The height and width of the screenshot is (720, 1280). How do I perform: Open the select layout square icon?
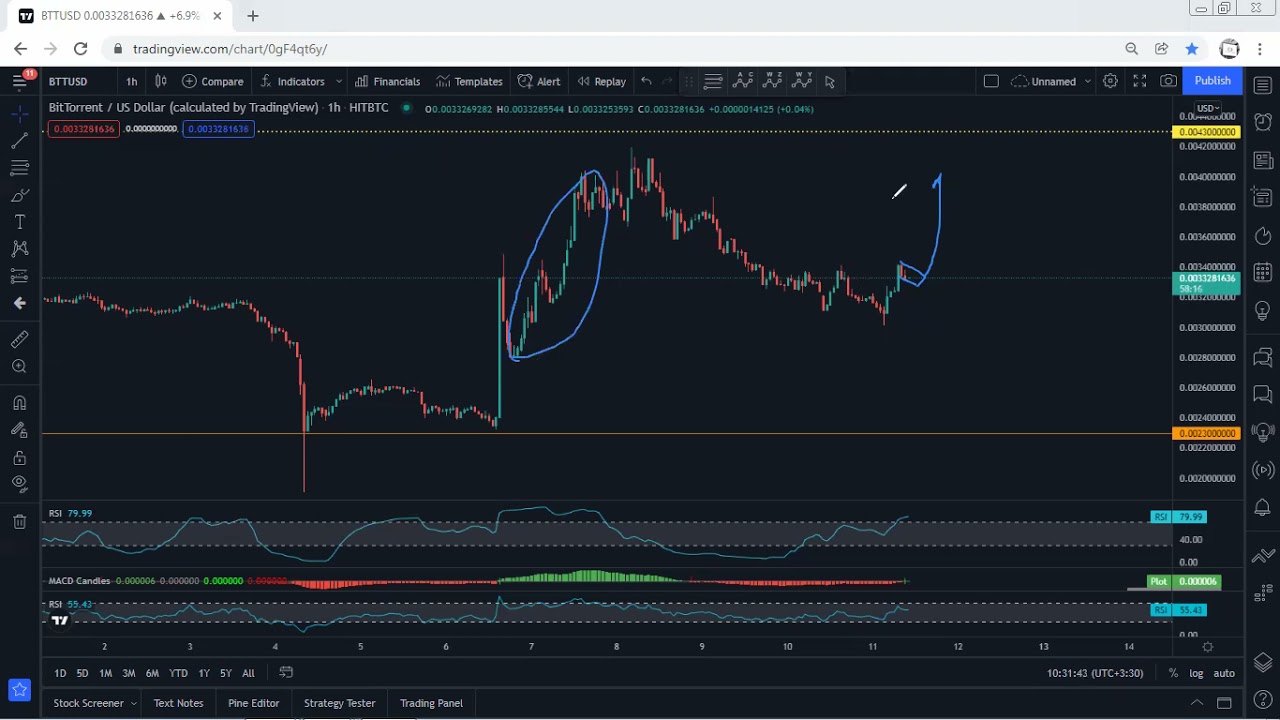(x=991, y=81)
